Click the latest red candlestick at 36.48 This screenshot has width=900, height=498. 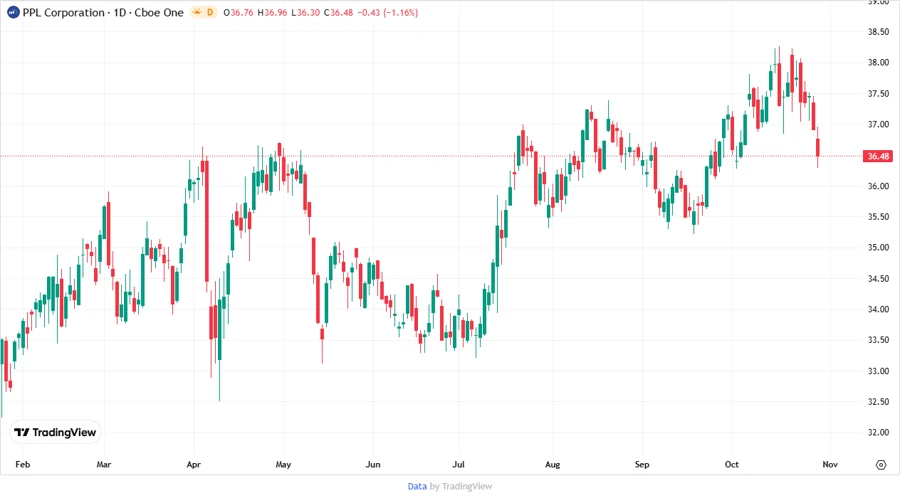click(x=818, y=147)
